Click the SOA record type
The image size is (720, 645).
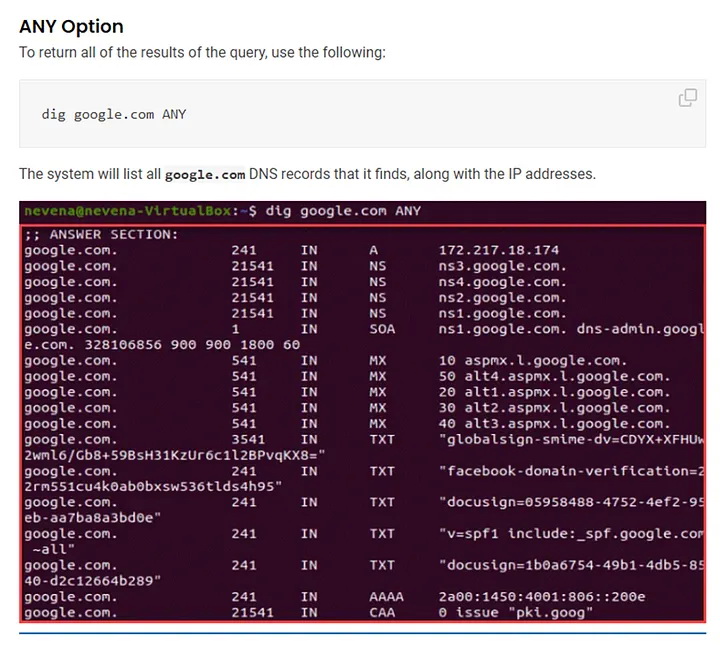coord(382,329)
